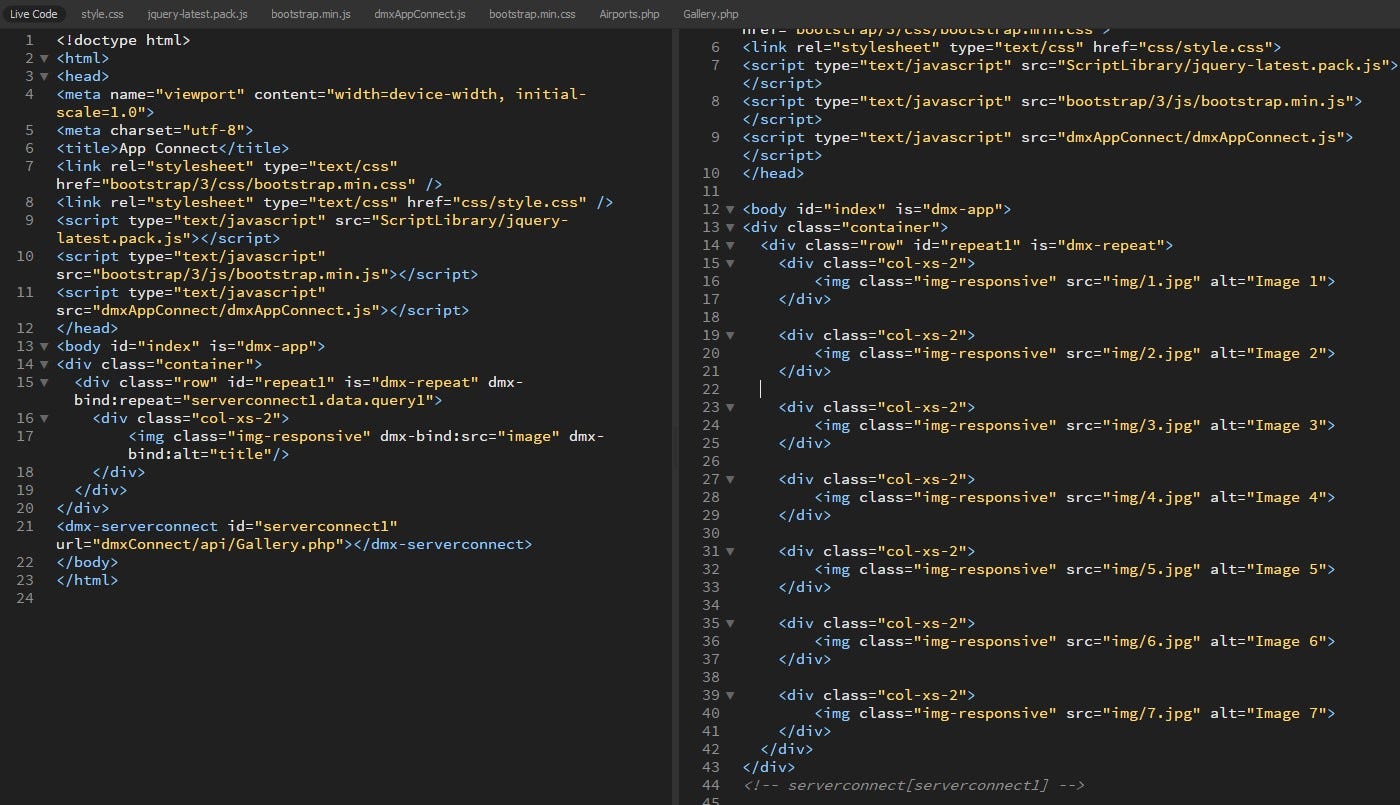Viewport: 1400px width, 805px height.
Task: Click line number 21 in left gutter
Action: tap(25, 526)
